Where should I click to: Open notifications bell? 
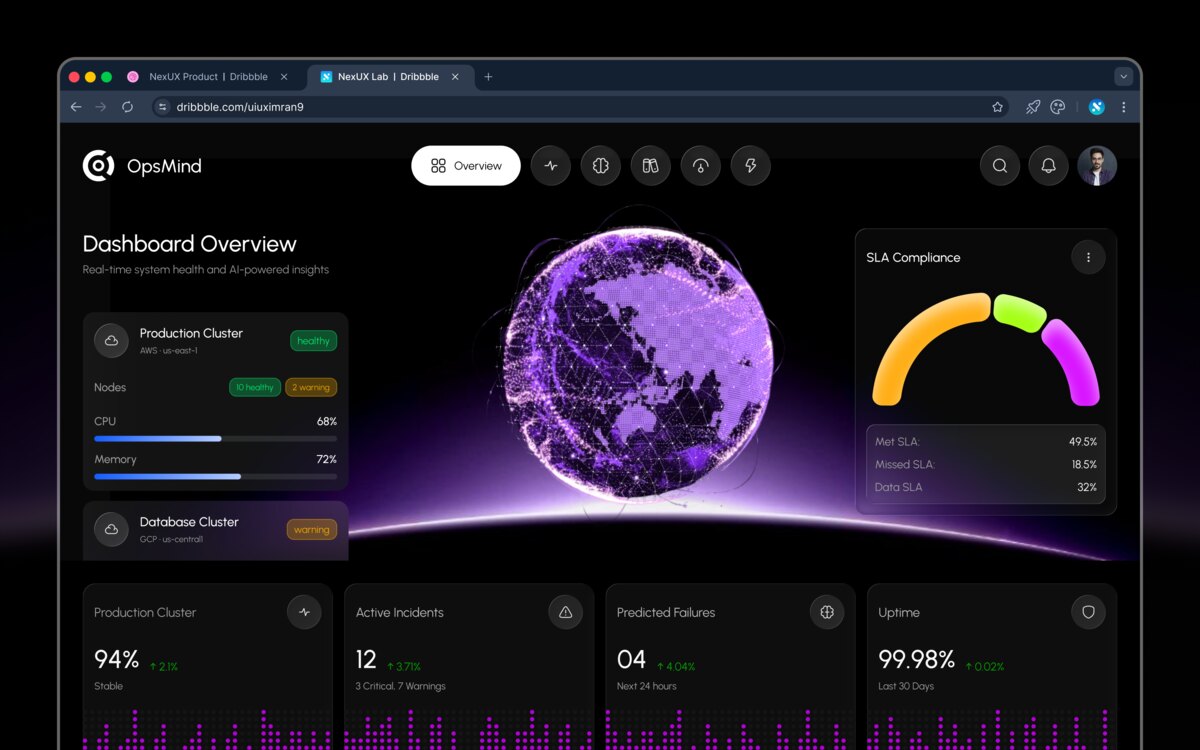tap(1048, 166)
